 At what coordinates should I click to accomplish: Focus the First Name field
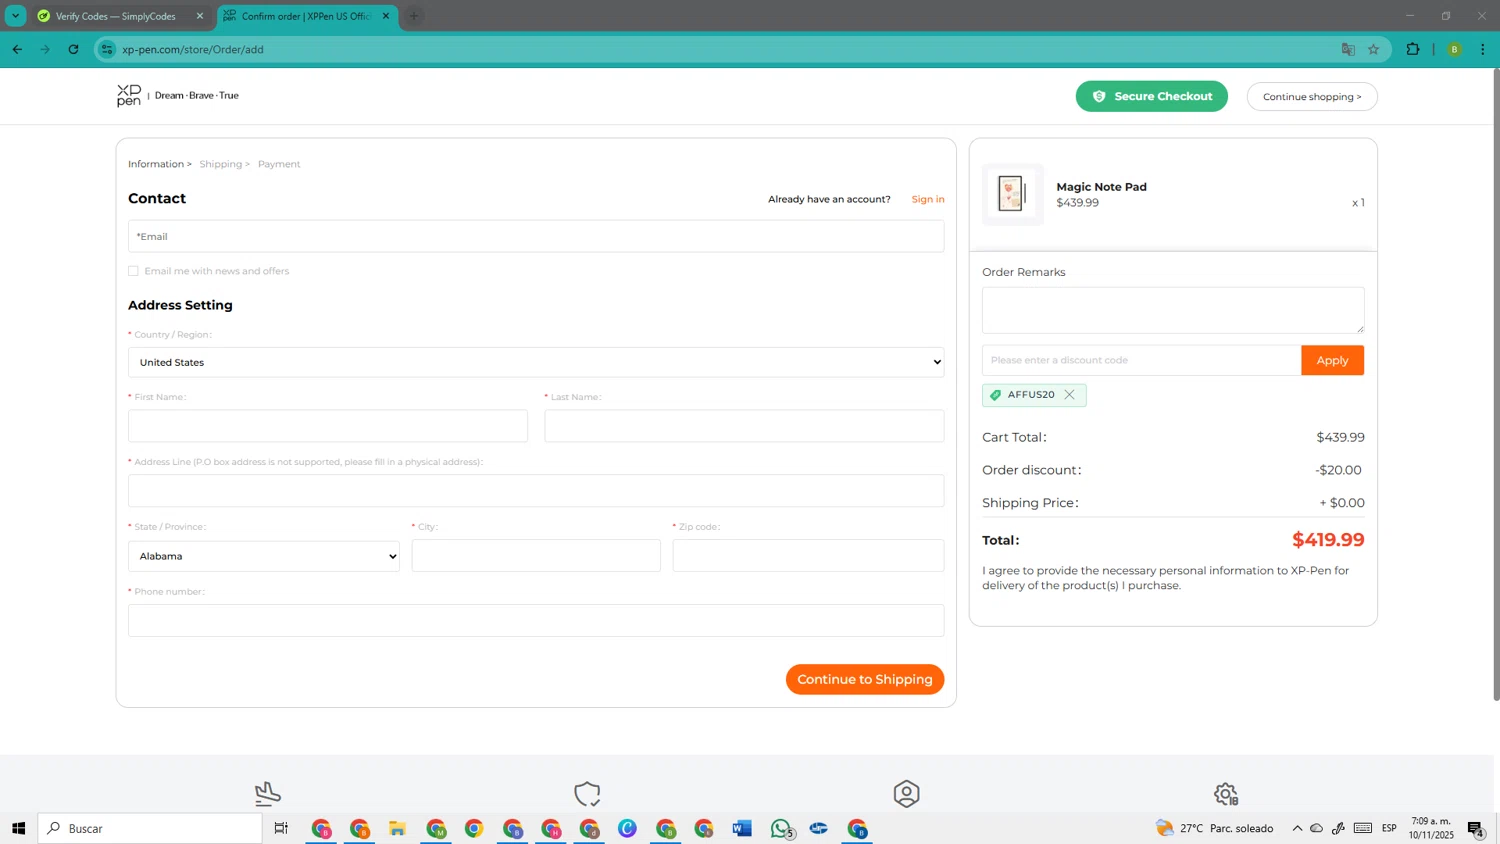[x=328, y=426]
